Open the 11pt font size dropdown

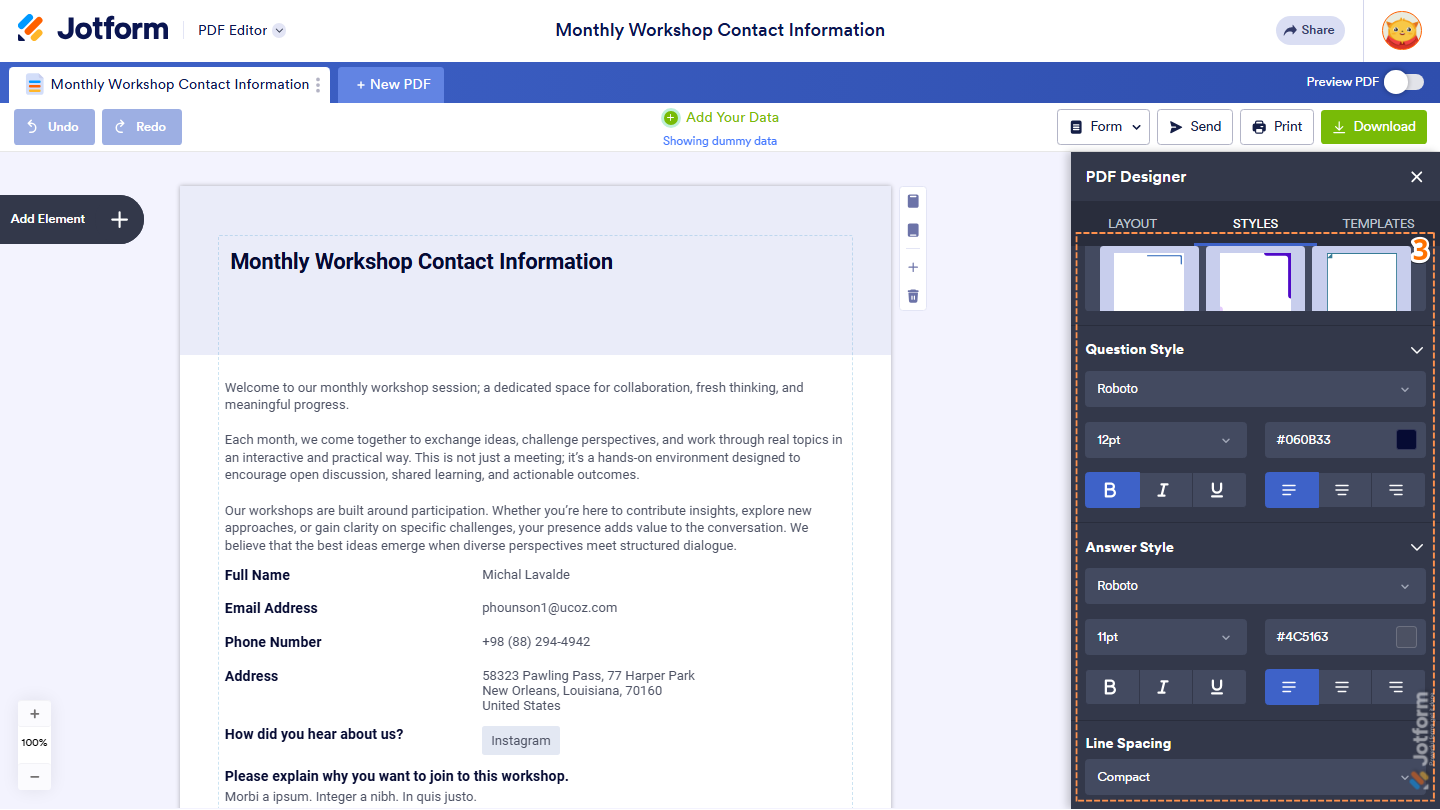(x=1166, y=637)
